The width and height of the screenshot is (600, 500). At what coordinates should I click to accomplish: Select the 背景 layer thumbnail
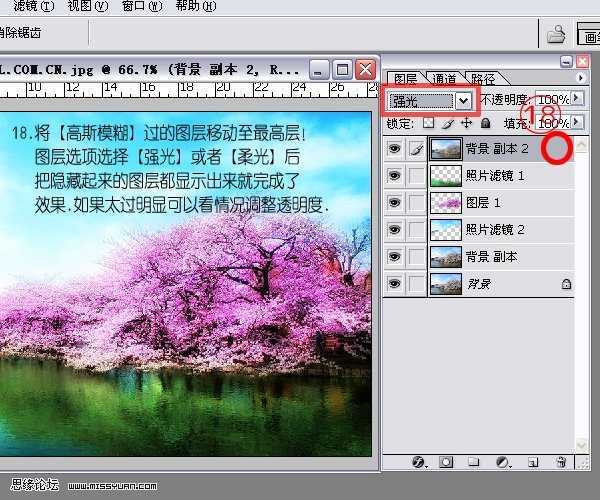coord(446,284)
